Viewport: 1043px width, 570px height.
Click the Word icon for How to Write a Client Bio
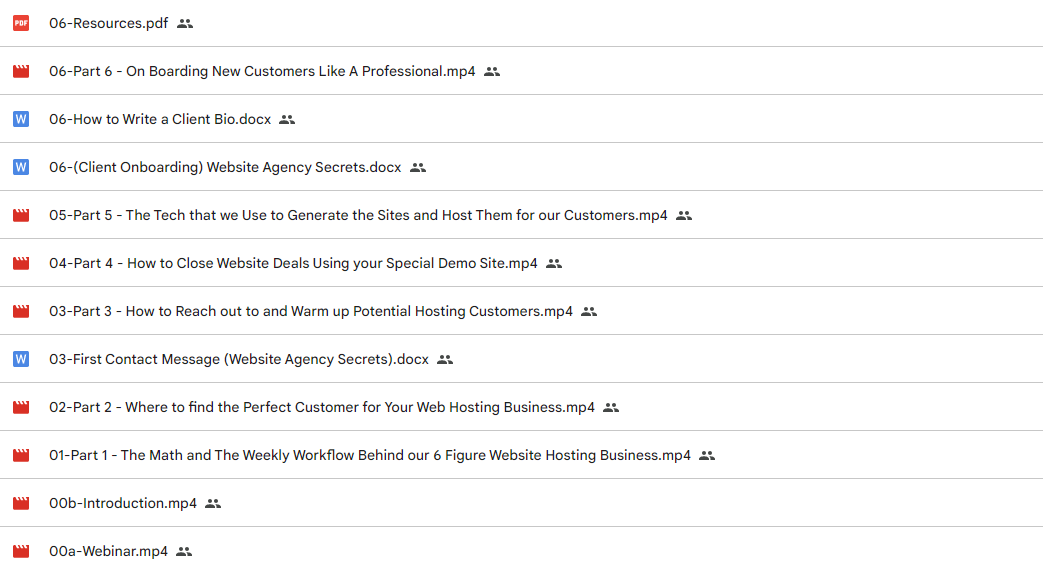click(x=21, y=119)
